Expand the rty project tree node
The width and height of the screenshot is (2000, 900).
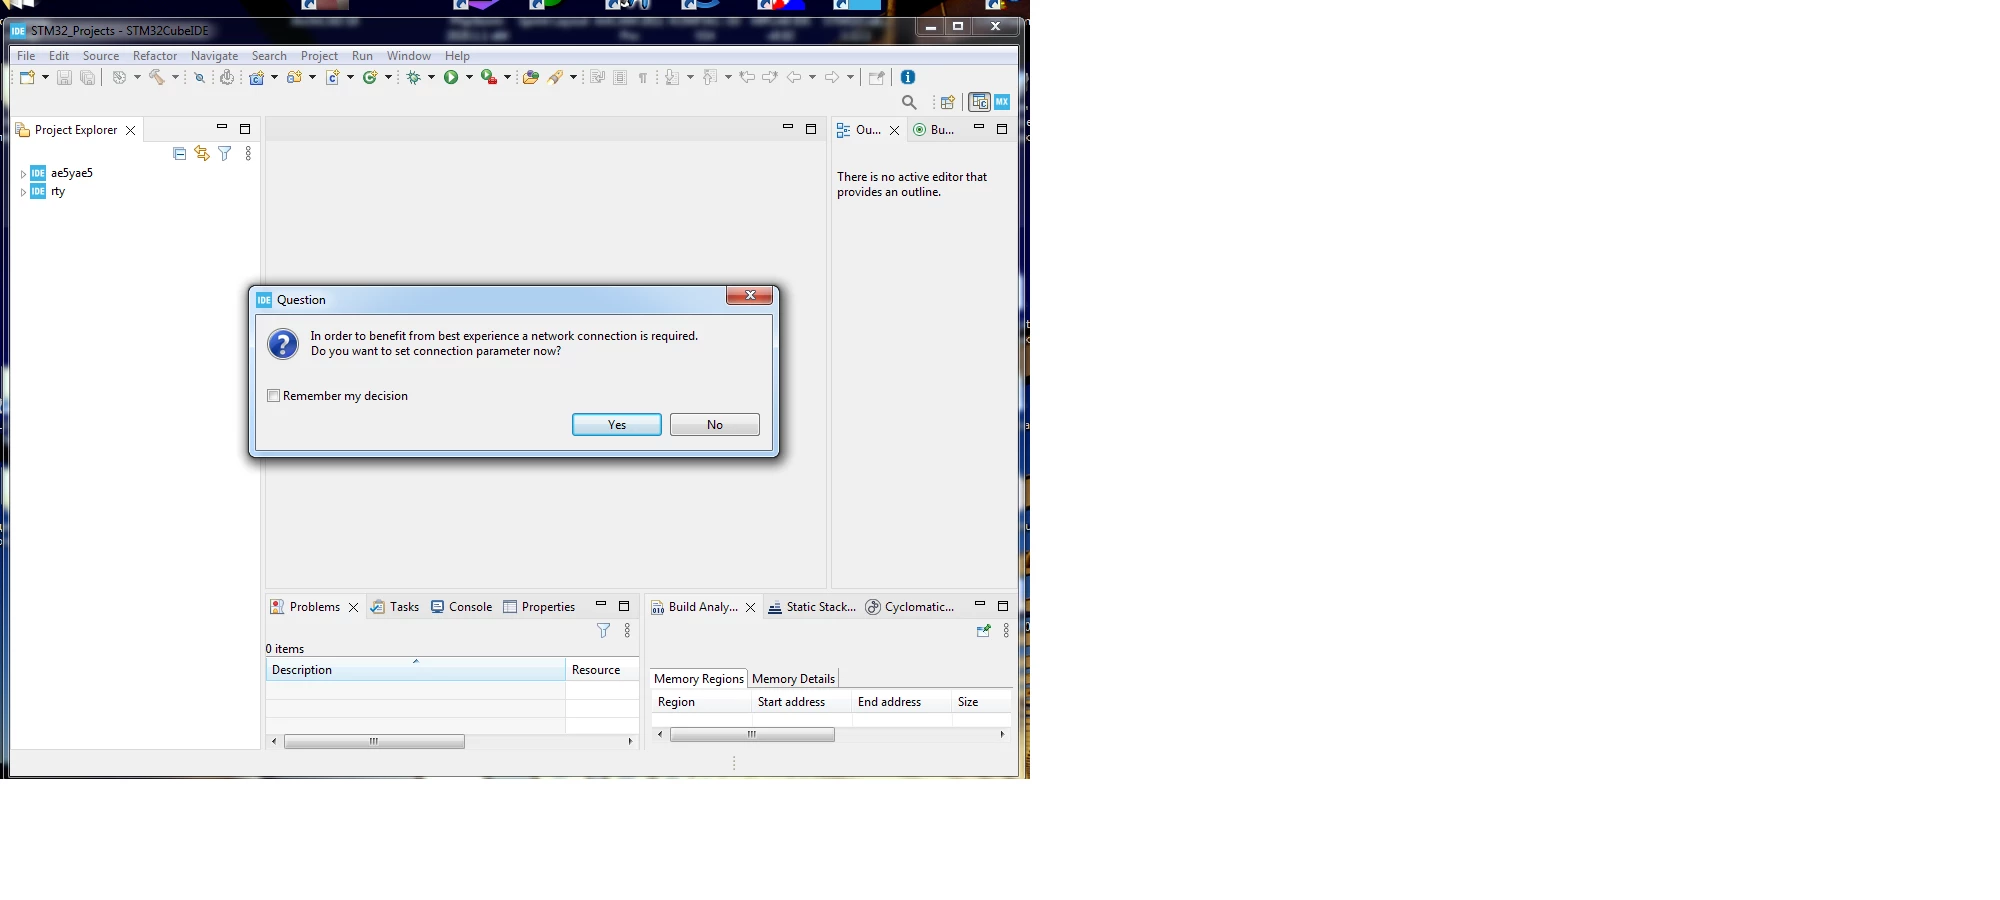coord(23,192)
